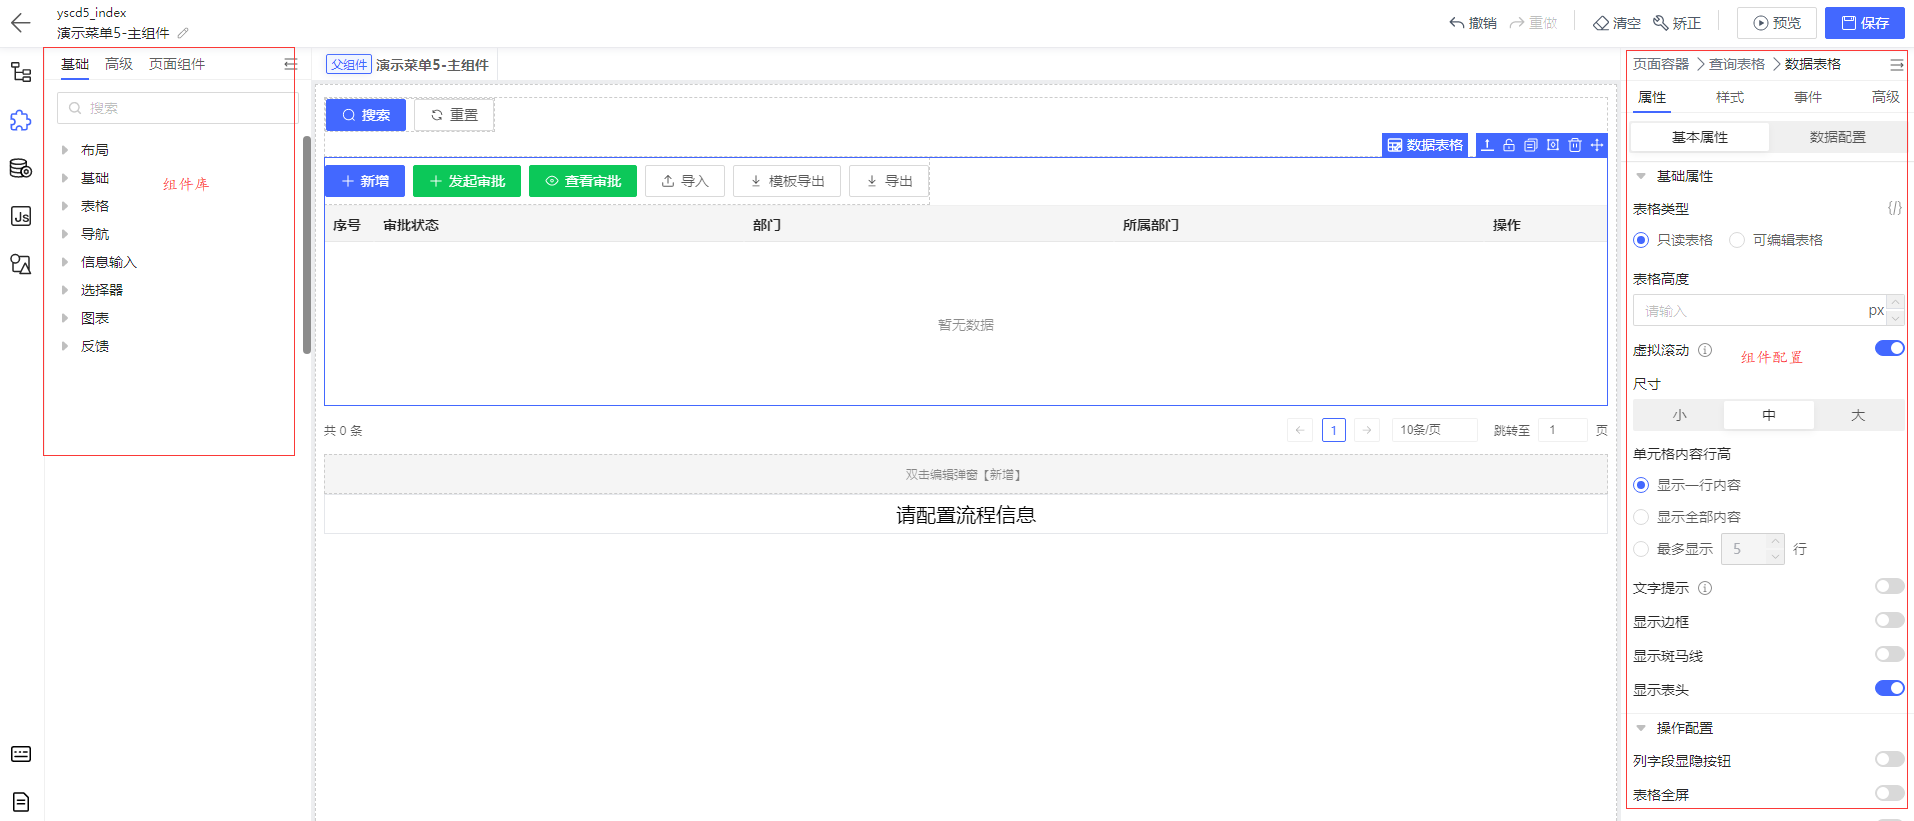Enable 显示边框 switch
This screenshot has height=821, width=1914.
click(1889, 620)
